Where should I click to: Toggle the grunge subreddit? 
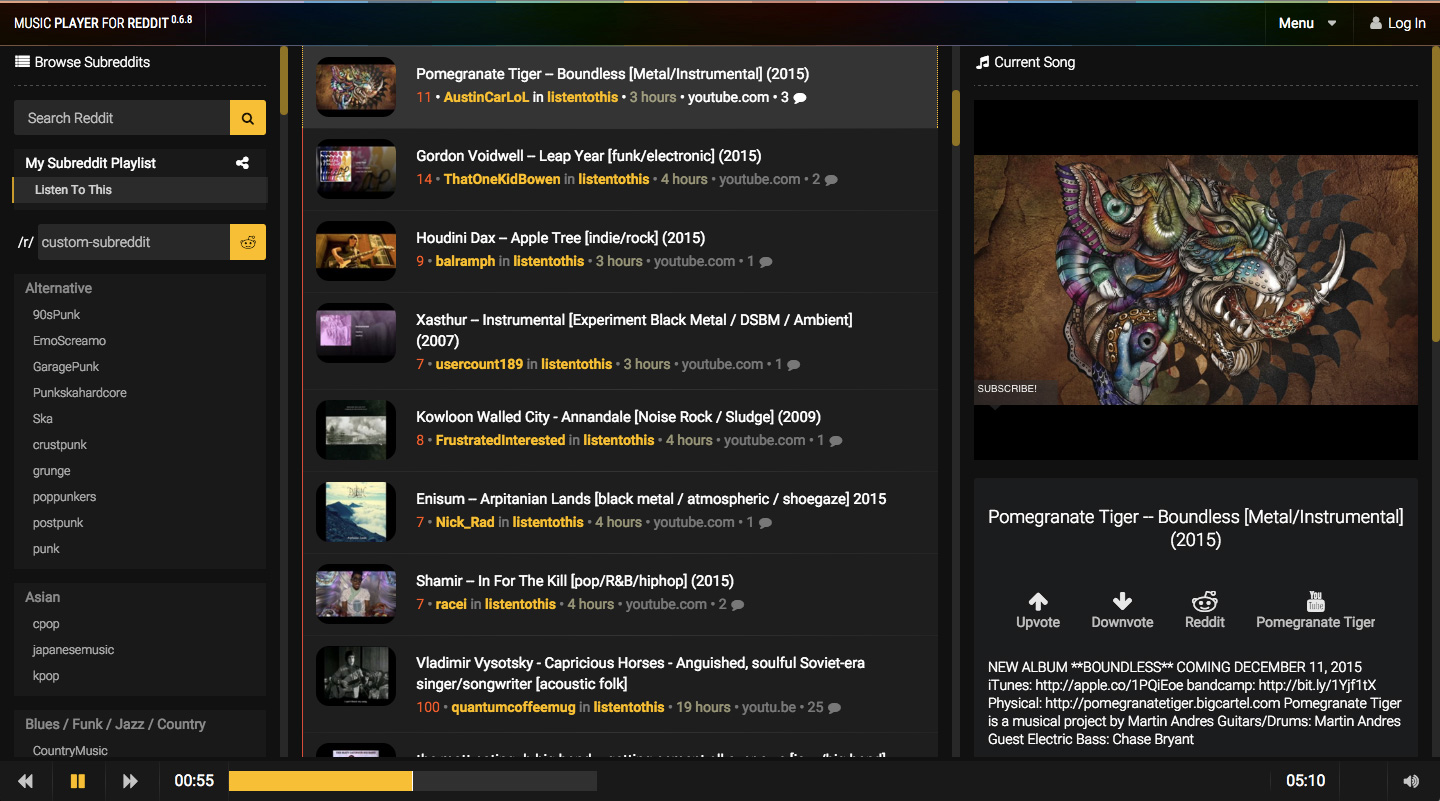(52, 471)
